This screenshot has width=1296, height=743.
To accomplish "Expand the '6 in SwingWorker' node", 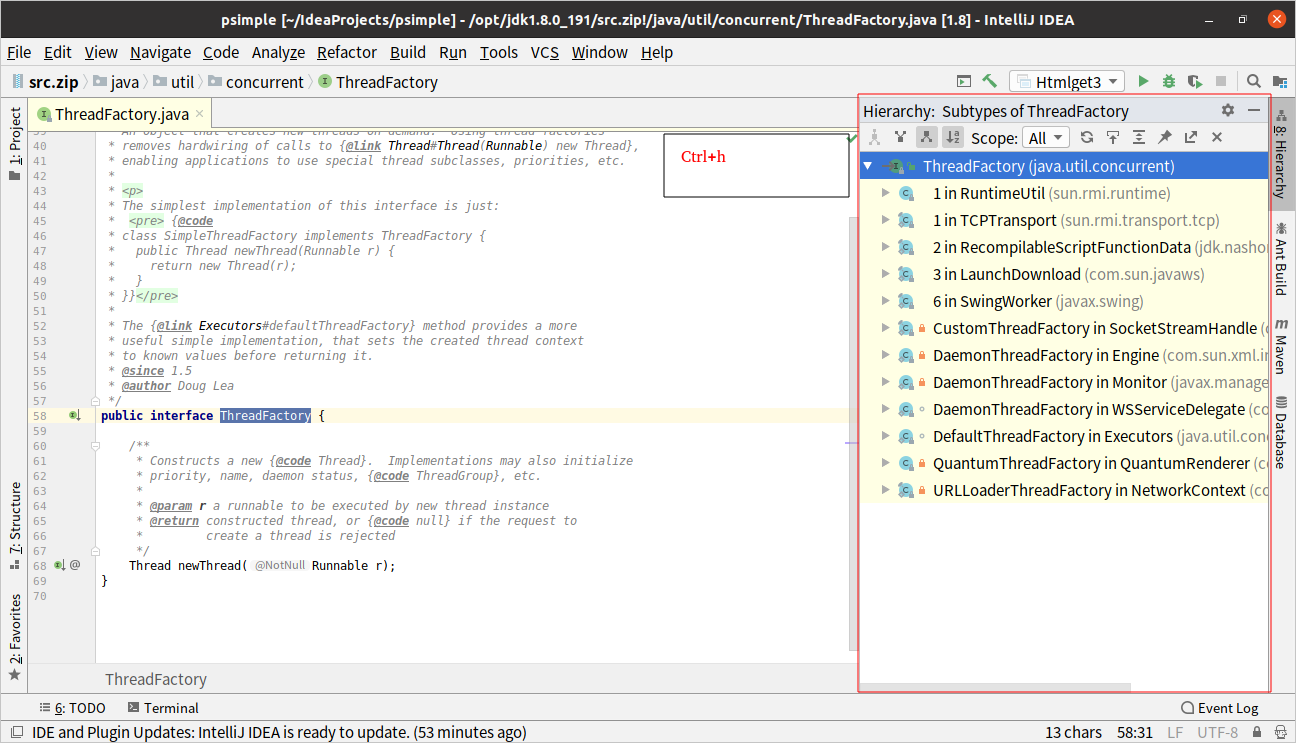I will [x=885, y=301].
